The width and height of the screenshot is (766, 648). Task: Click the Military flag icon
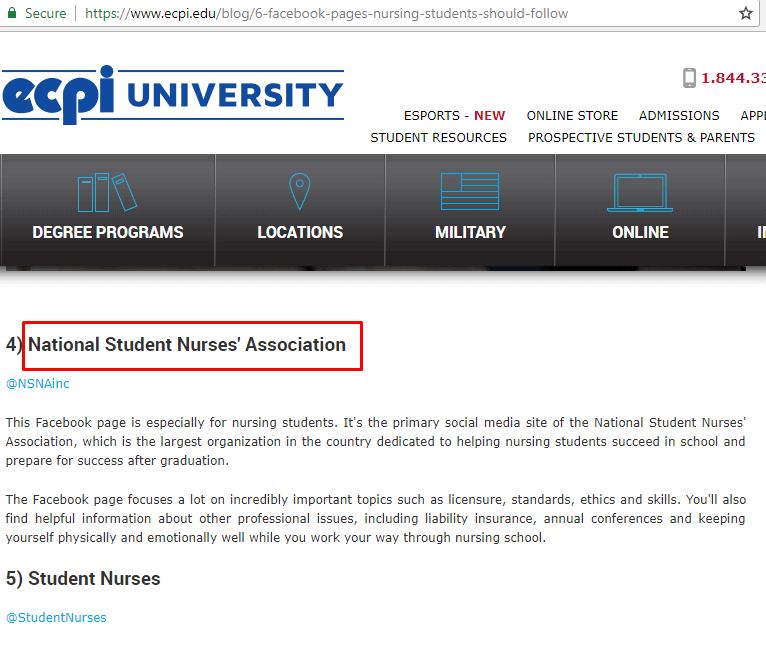pyautogui.click(x=470, y=192)
